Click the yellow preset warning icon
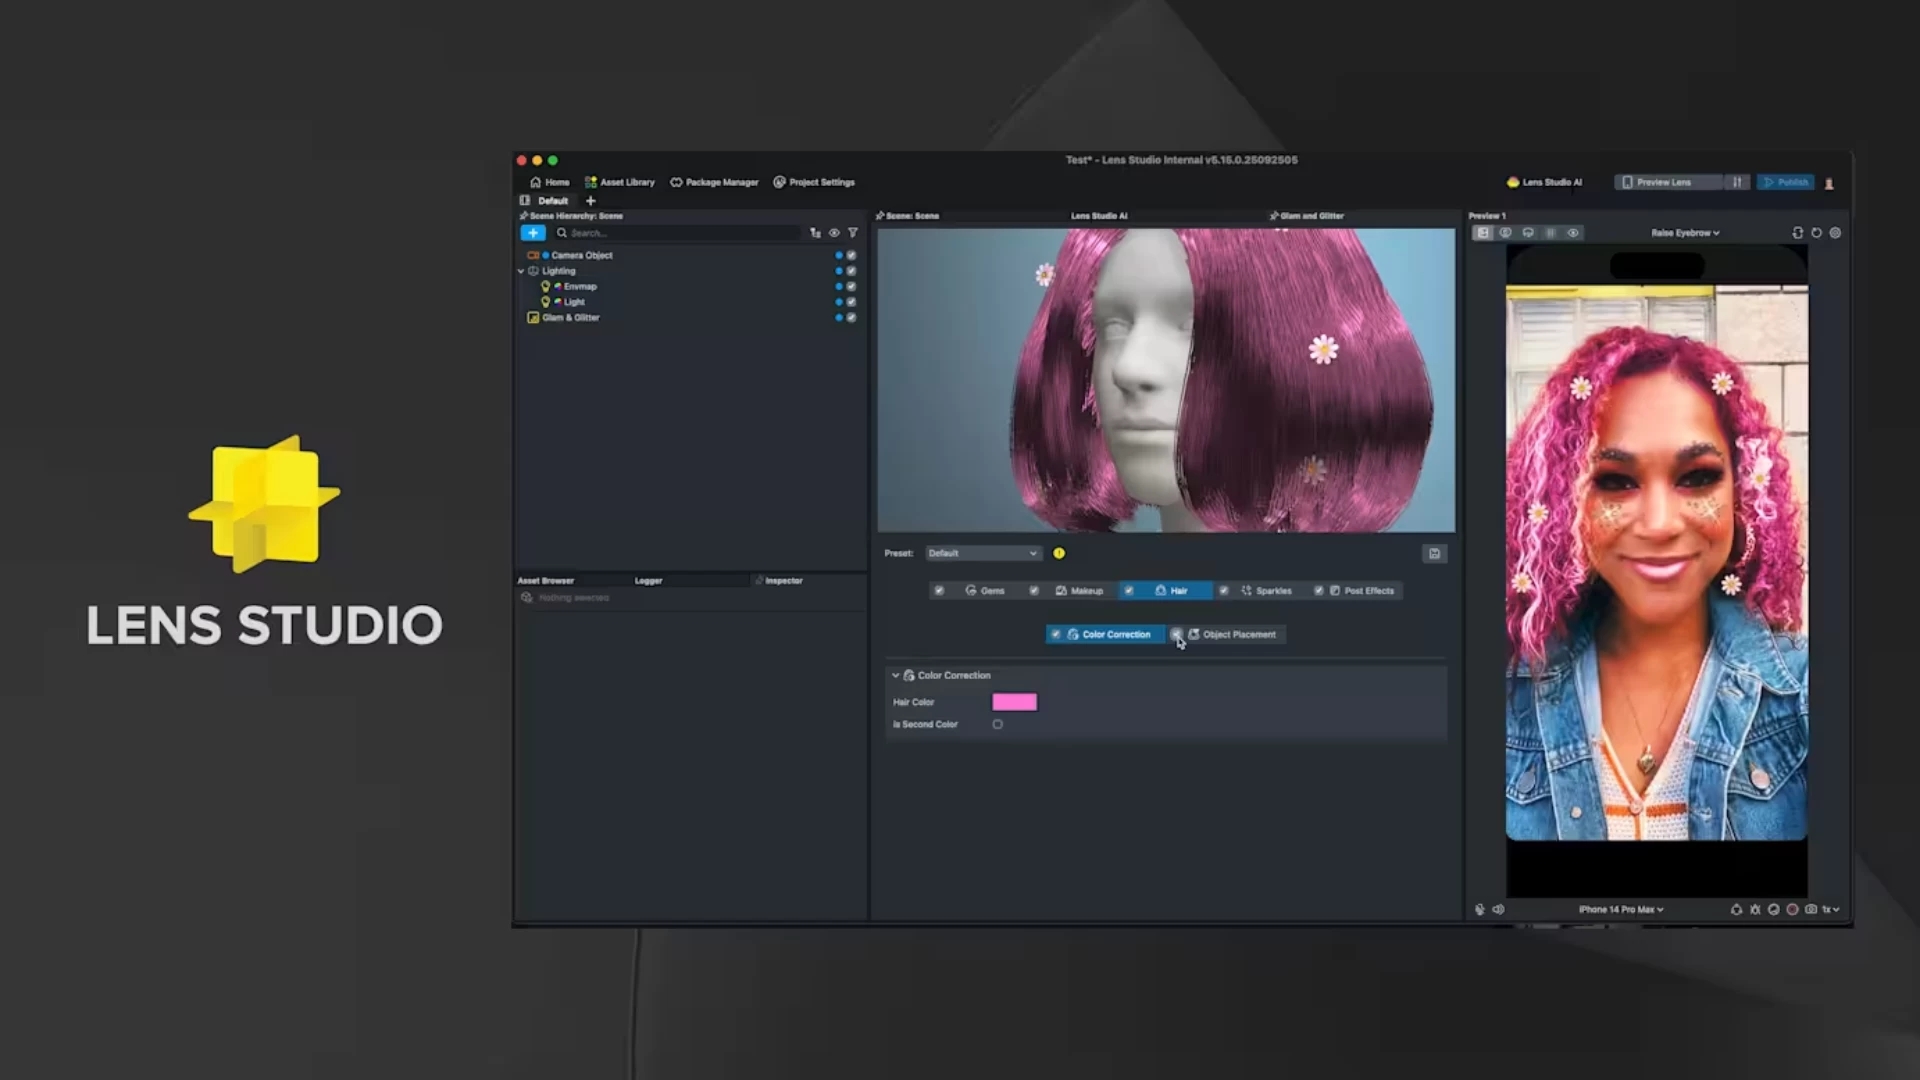This screenshot has height=1080, width=1920. [x=1059, y=553]
